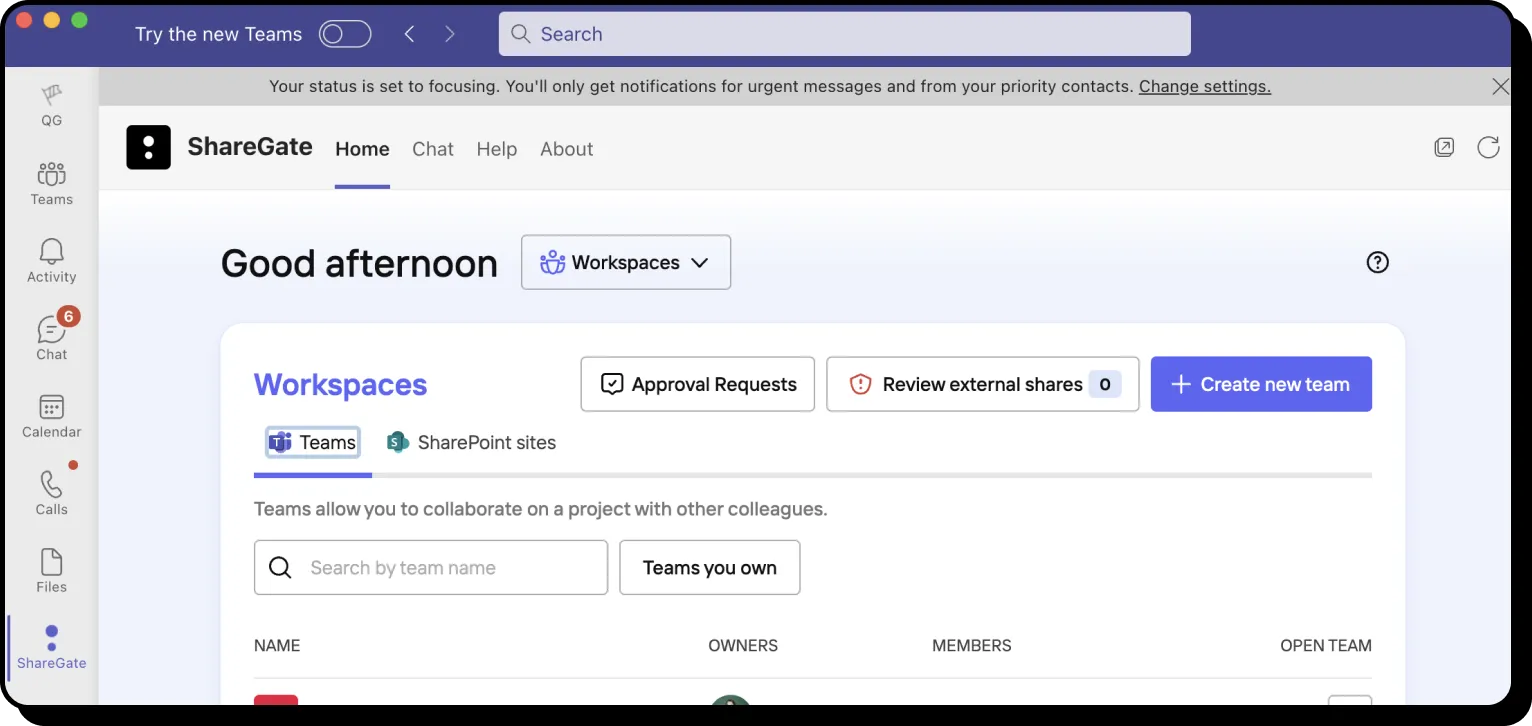Click the Search by team name field

point(431,568)
